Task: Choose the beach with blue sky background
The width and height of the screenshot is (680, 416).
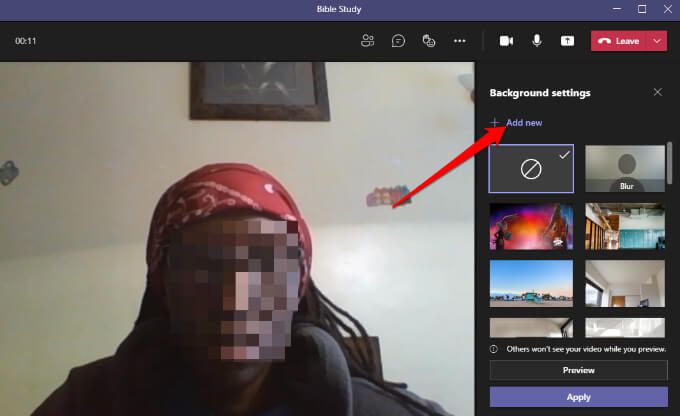Action: pos(531,284)
